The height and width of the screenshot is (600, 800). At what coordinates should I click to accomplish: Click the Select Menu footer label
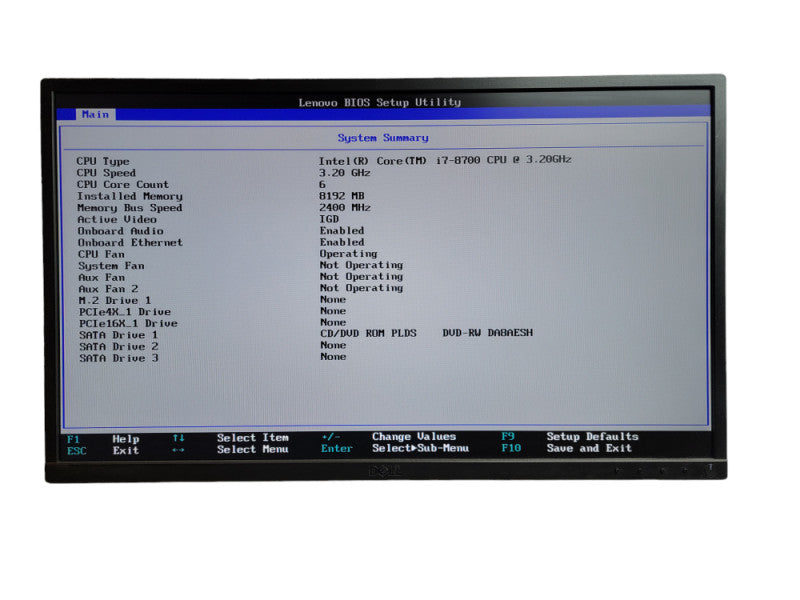coord(253,449)
